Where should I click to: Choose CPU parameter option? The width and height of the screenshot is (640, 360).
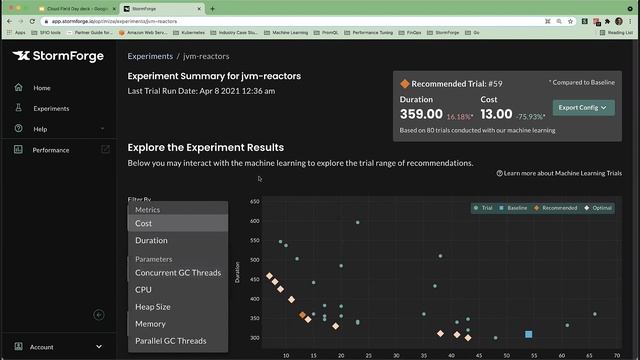click(x=178, y=289)
